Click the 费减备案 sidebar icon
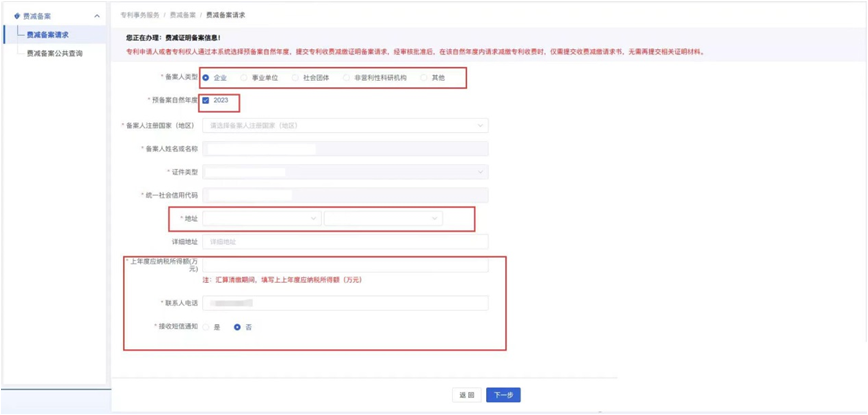868x415 pixels. pyautogui.click(x=17, y=16)
